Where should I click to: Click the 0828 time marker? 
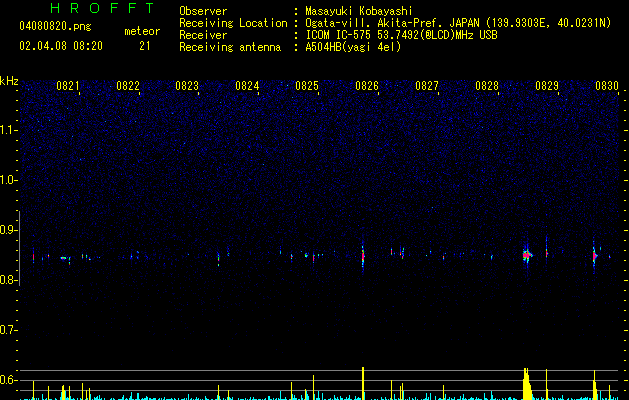[487, 86]
